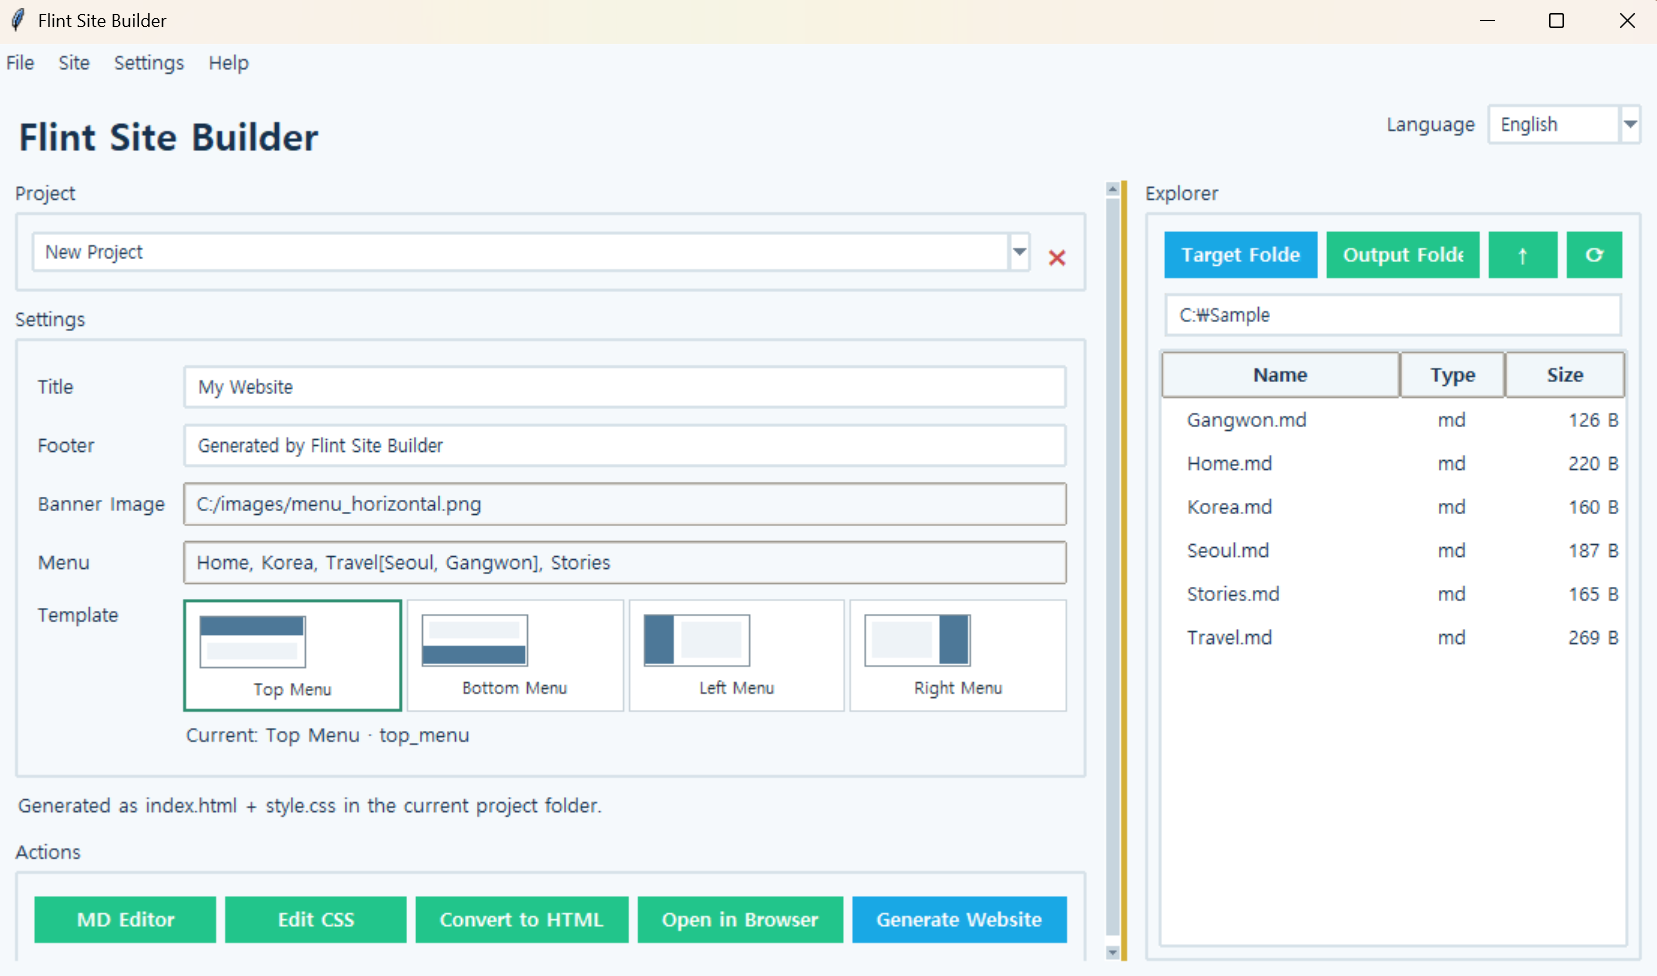This screenshot has height=976, width=1657.
Task: Click the Footer input field
Action: 625,445
